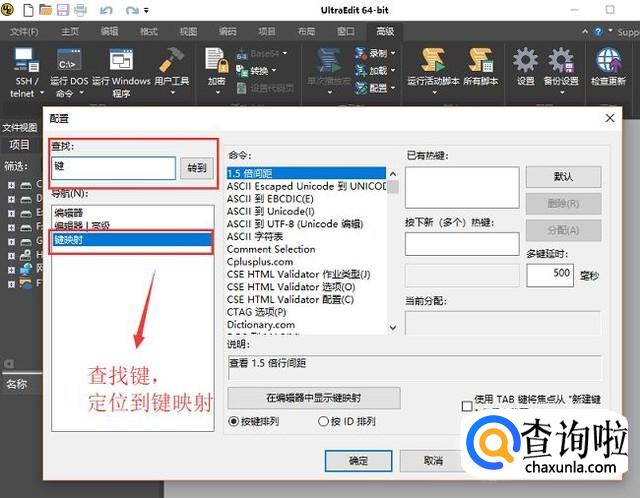Click the Print icon in quick toolbar
The width and height of the screenshot is (640, 498).
click(x=80, y=10)
